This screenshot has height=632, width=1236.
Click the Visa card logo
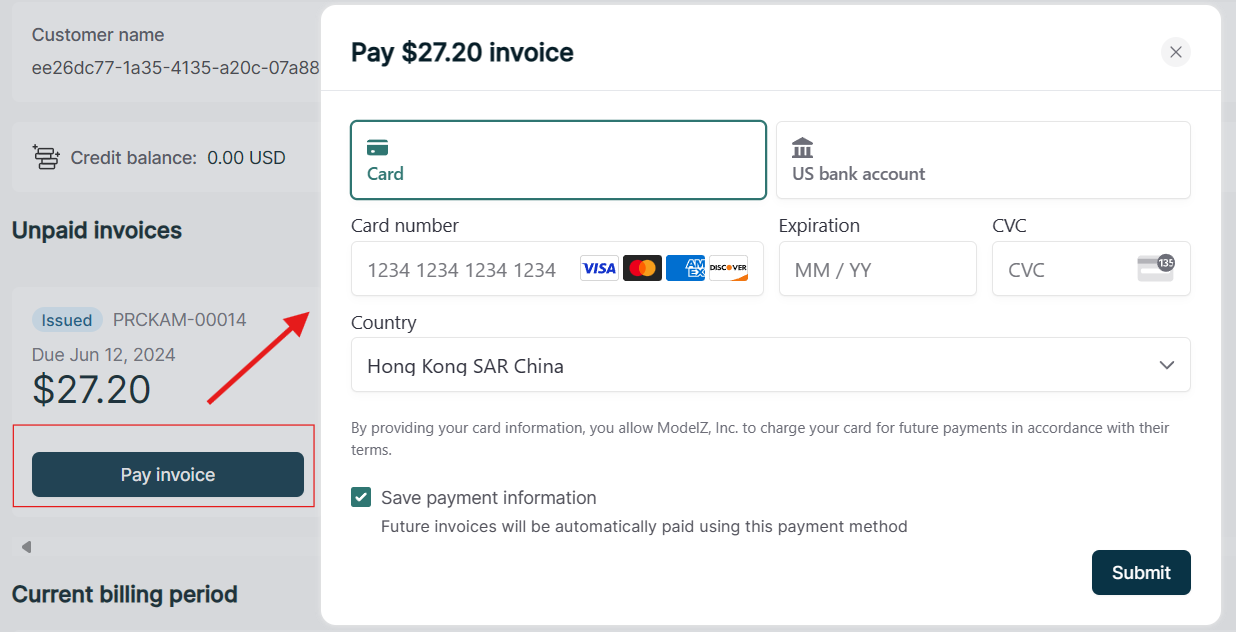pyautogui.click(x=599, y=268)
